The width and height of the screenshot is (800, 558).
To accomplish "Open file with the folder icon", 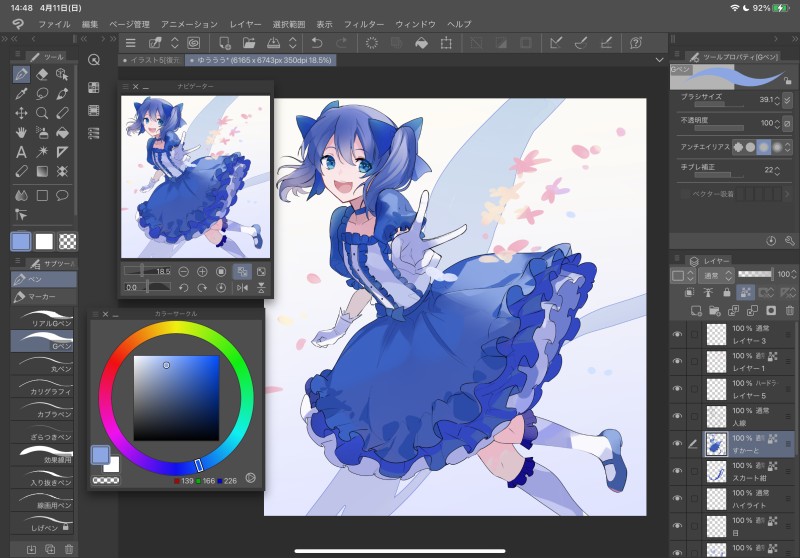I will (249, 43).
